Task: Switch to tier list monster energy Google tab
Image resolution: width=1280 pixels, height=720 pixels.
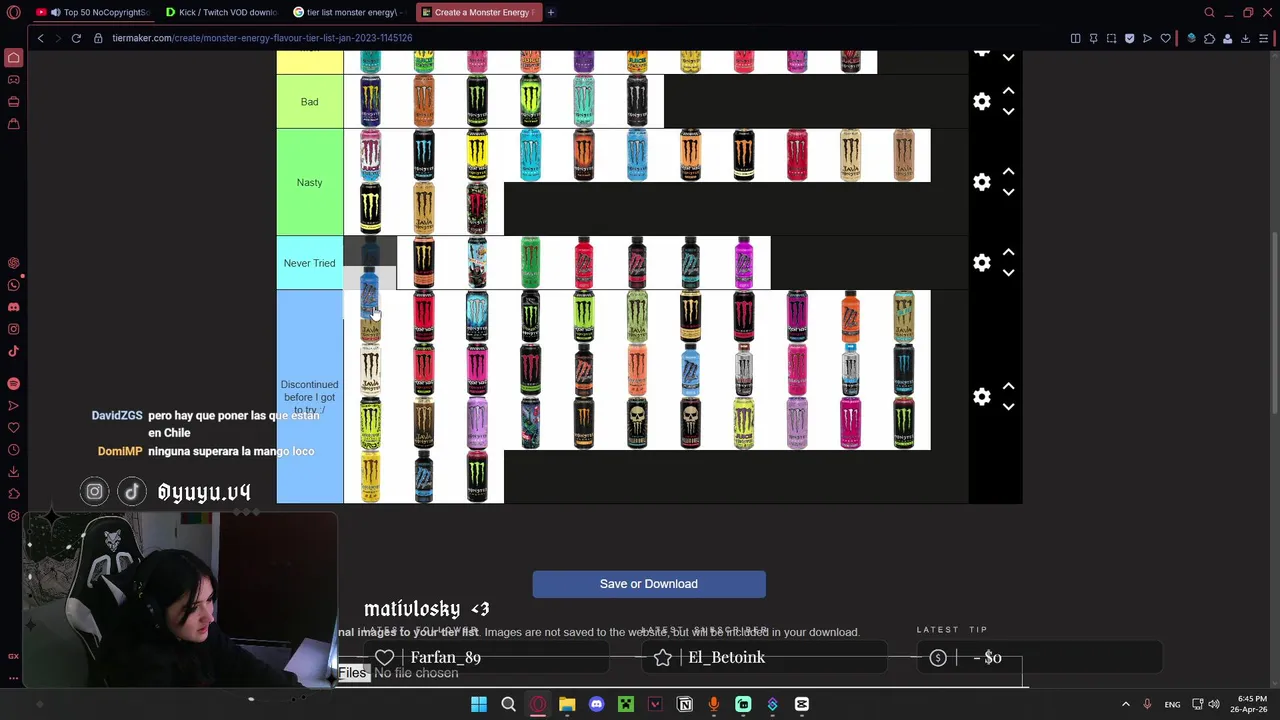Action: (x=349, y=12)
